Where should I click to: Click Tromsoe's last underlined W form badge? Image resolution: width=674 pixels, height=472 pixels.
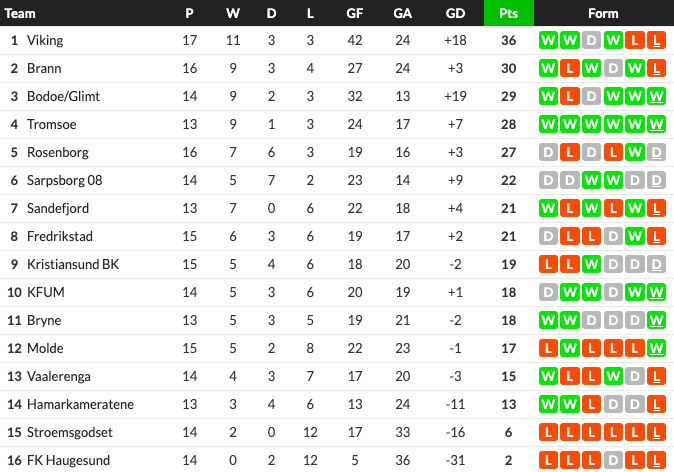point(656,124)
